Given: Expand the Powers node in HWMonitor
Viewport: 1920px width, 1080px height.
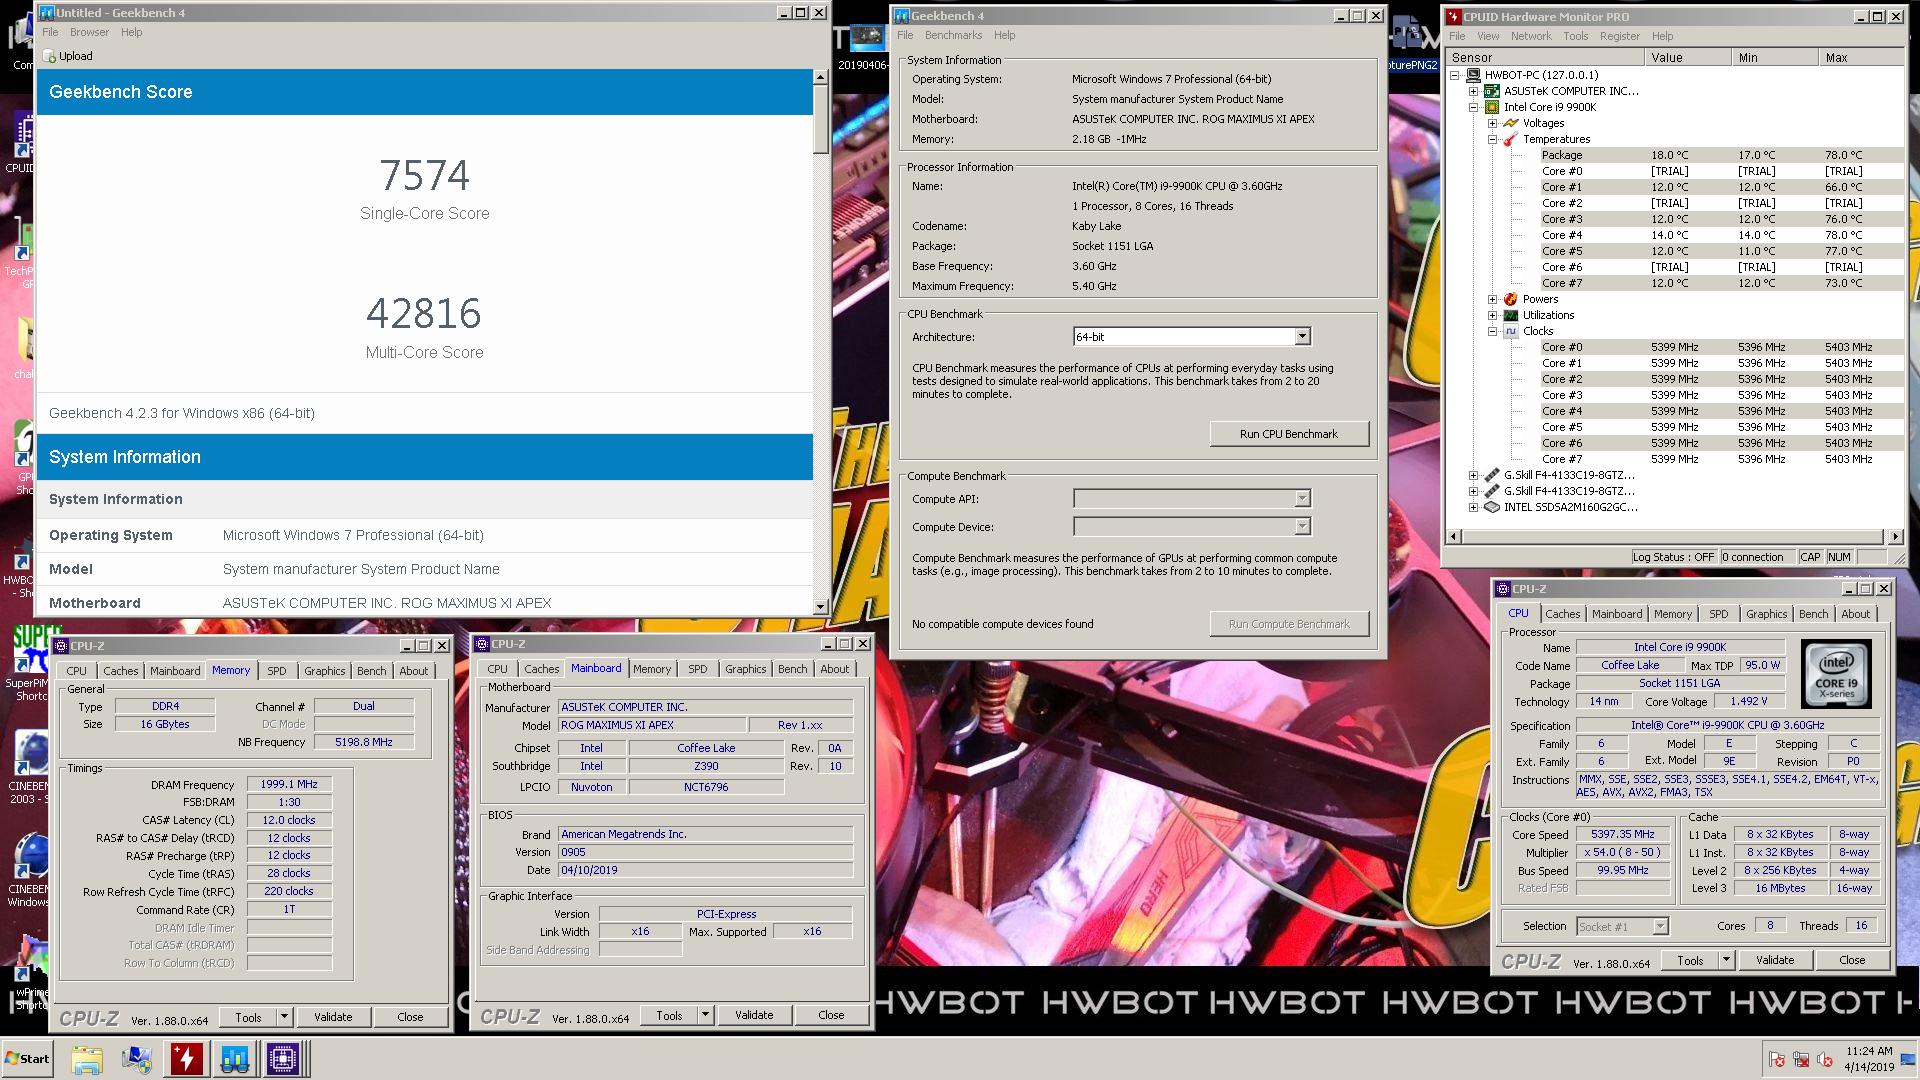Looking at the screenshot, I should [1492, 299].
